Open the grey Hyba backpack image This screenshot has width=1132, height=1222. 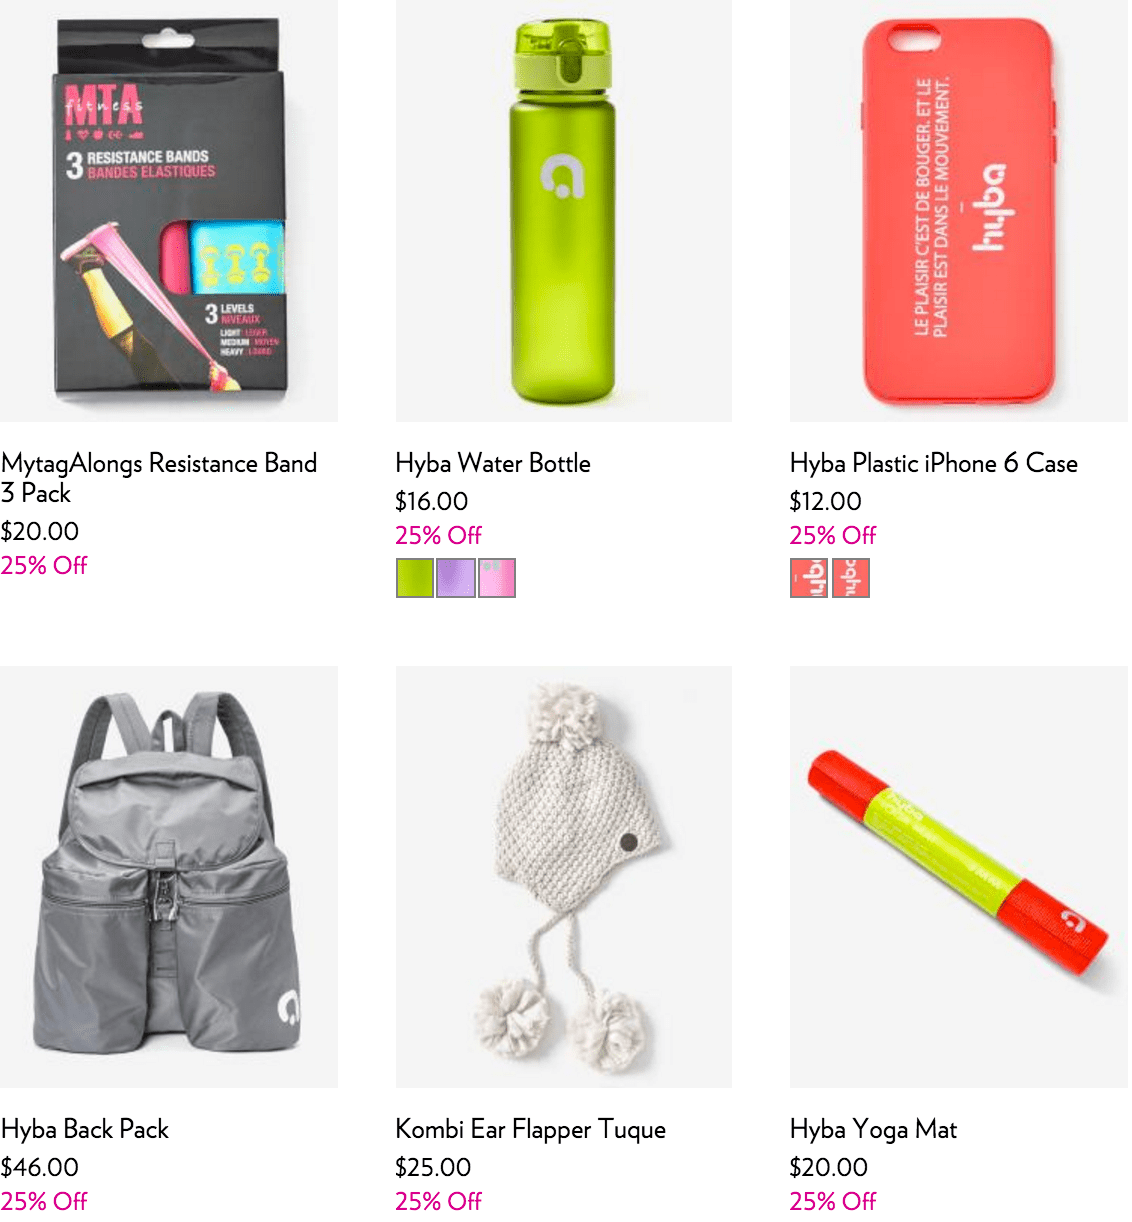pos(169,877)
